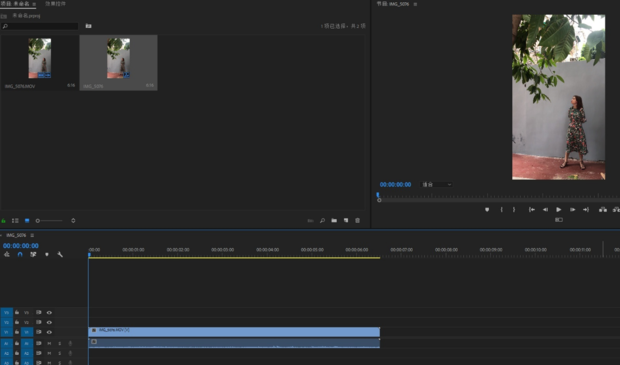Toggle Linked Selection in timeline
This screenshot has width=620, height=365.
pyautogui.click(x=33, y=255)
